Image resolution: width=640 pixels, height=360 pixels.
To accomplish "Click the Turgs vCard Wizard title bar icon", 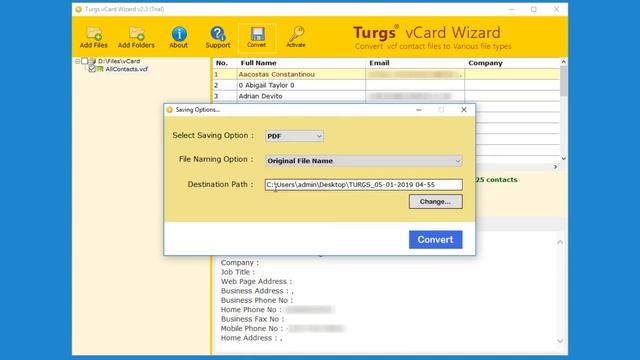I will [78, 9].
